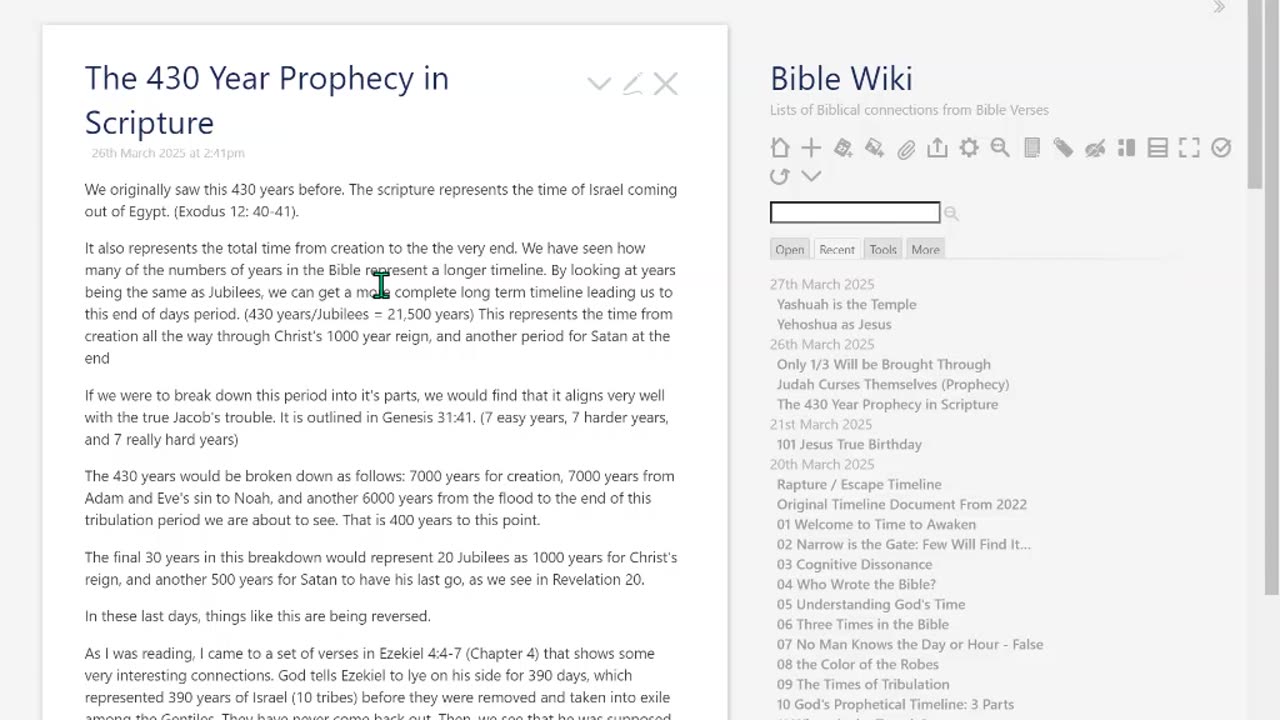The image size is (1280, 720).
Task: Import files using the paperclip icon
Action: [x=906, y=148]
